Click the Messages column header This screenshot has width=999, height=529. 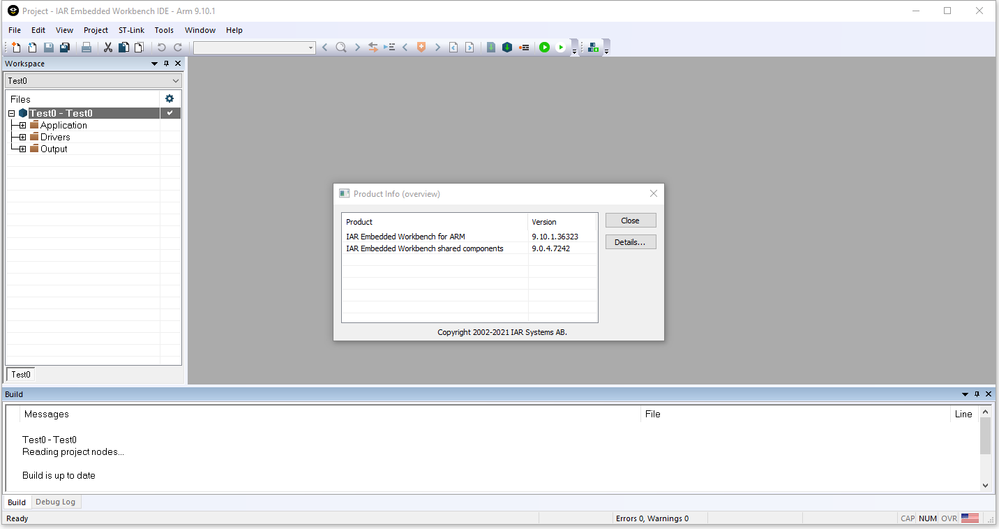(331, 414)
